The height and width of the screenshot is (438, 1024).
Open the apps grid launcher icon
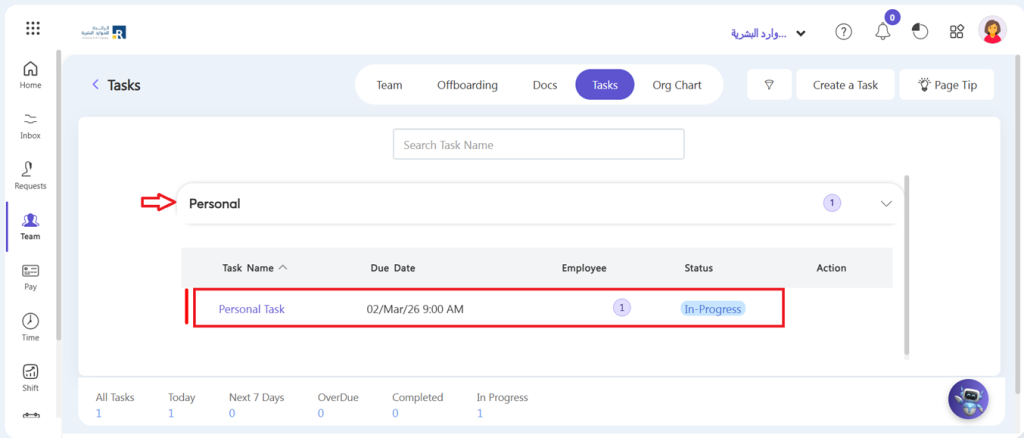tap(33, 29)
